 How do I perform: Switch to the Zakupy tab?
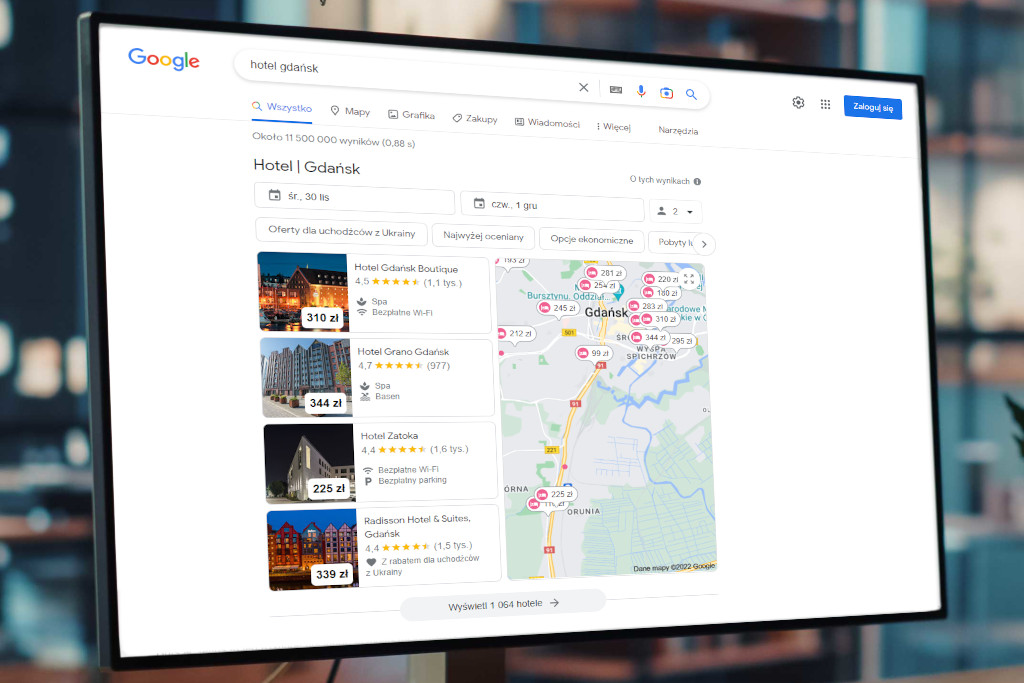pos(475,118)
